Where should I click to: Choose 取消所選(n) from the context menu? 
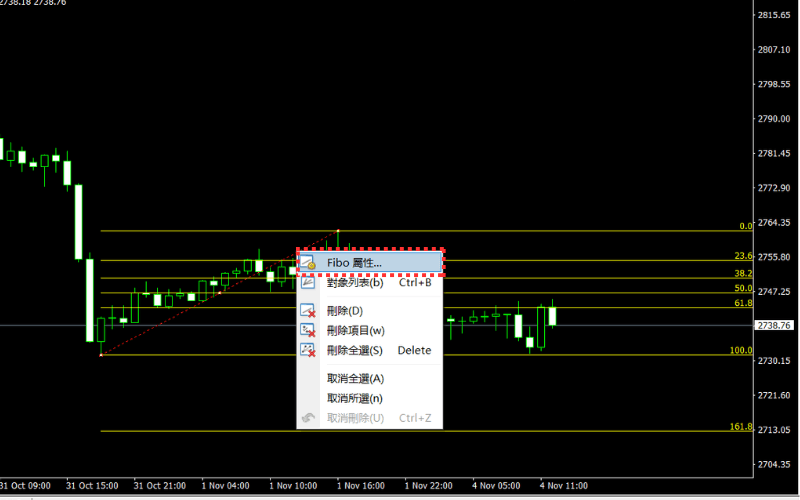(x=355, y=398)
